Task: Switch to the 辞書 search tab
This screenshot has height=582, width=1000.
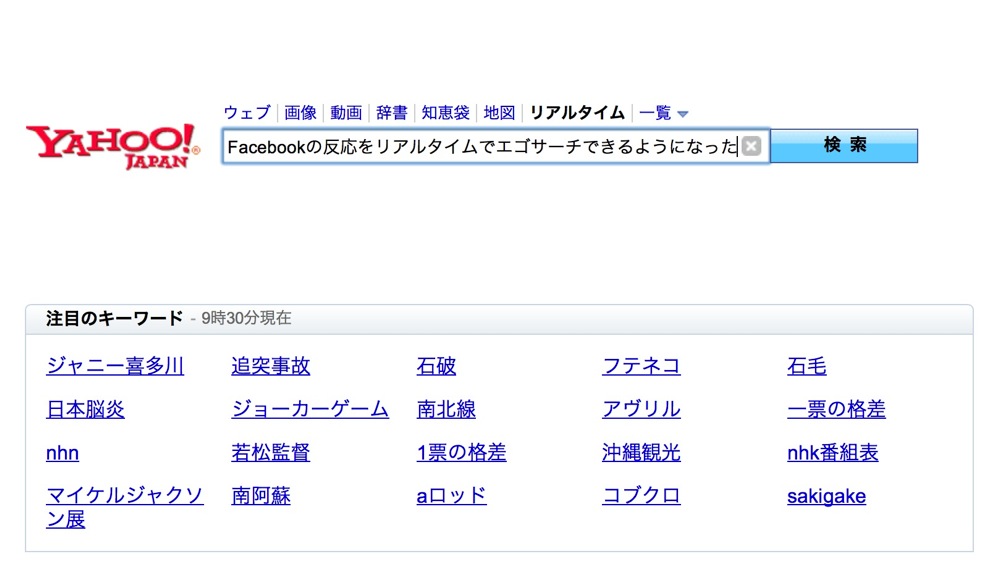Action: pos(392,113)
